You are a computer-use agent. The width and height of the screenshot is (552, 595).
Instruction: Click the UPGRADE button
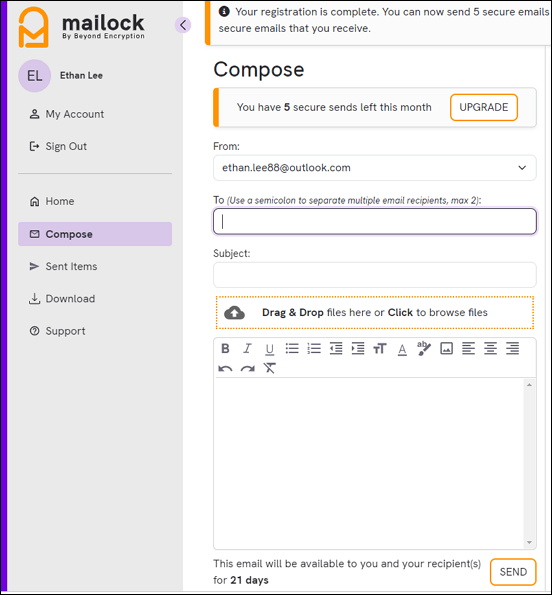point(484,107)
